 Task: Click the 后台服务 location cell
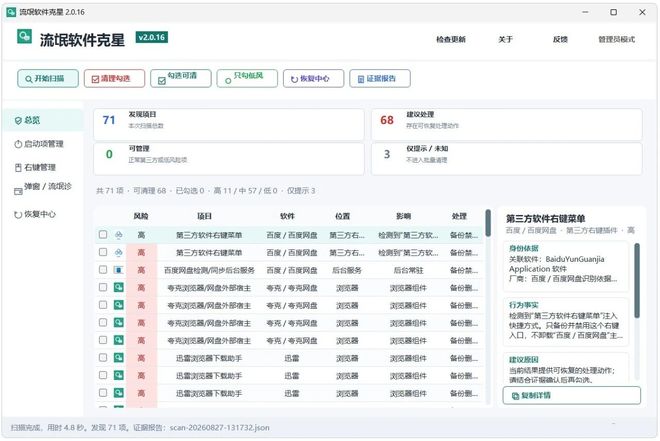click(x=347, y=270)
